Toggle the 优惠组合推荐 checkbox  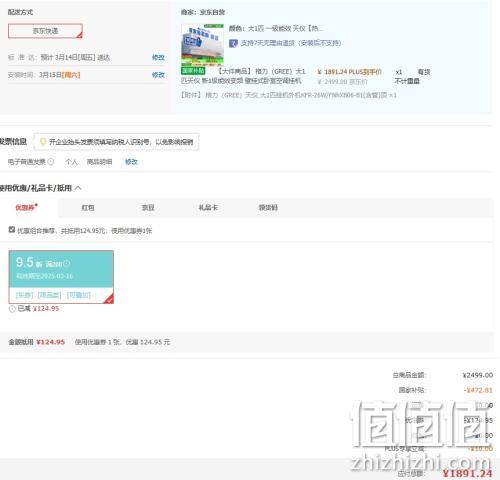coord(12,229)
